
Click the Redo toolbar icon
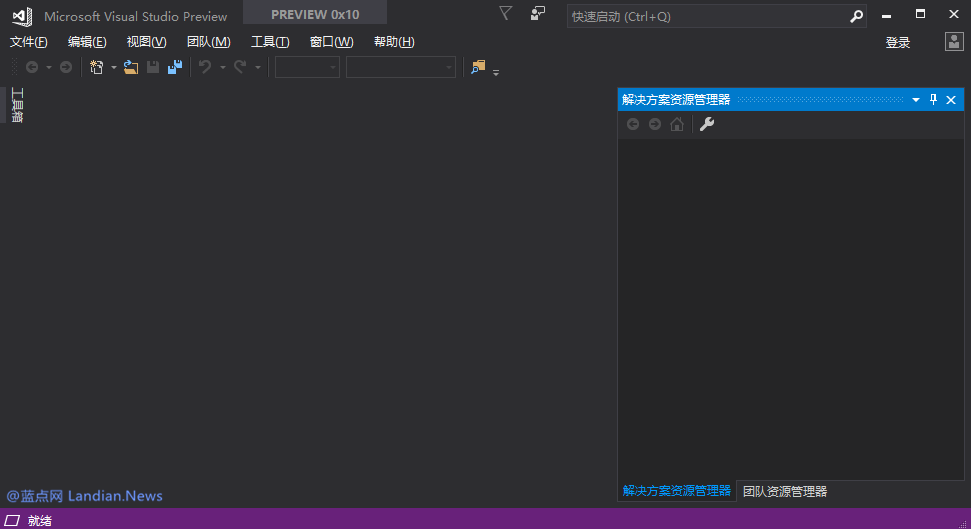[240, 67]
